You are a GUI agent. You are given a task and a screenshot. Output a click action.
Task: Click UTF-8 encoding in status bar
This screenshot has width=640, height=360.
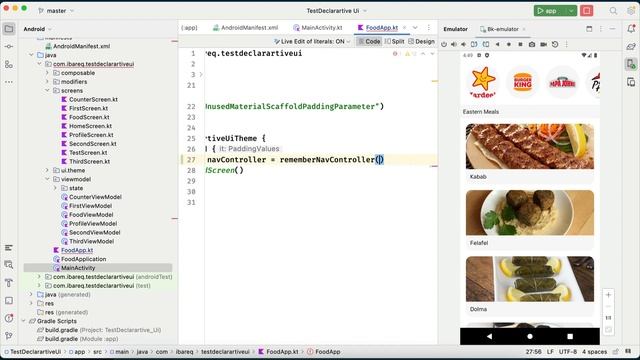[568, 351]
